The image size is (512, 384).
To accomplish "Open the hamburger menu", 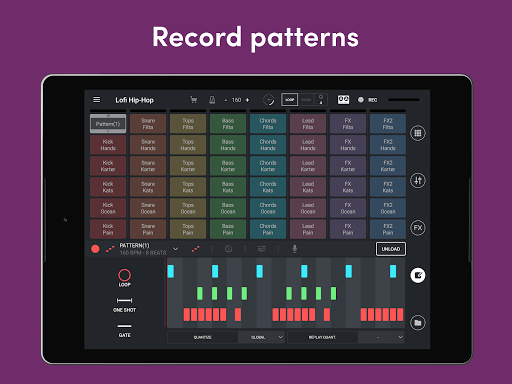I will pyautogui.click(x=97, y=100).
